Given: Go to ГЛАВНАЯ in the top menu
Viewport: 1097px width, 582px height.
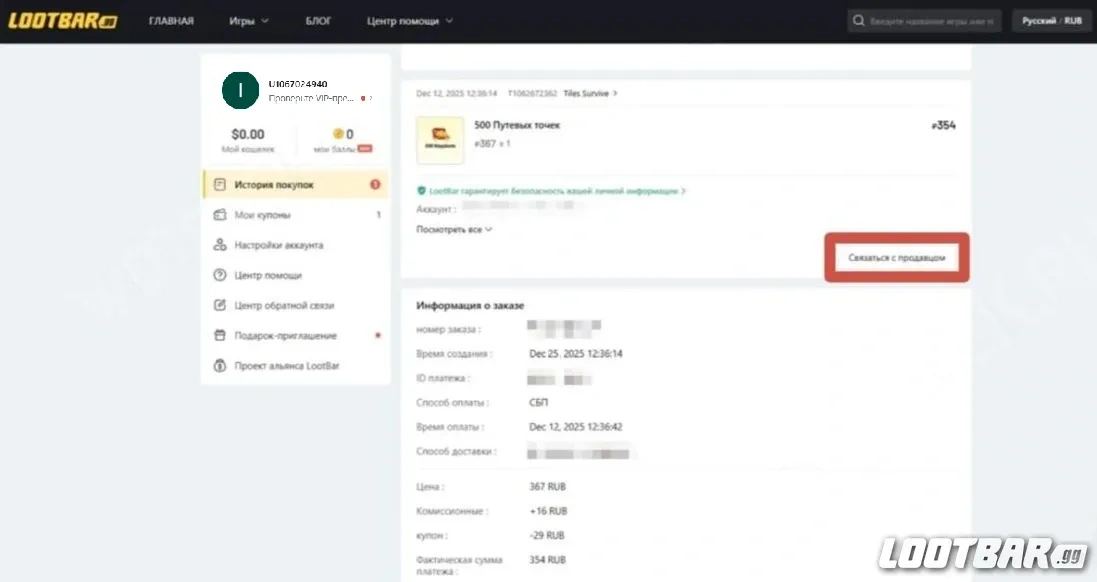Looking at the screenshot, I should (171, 19).
